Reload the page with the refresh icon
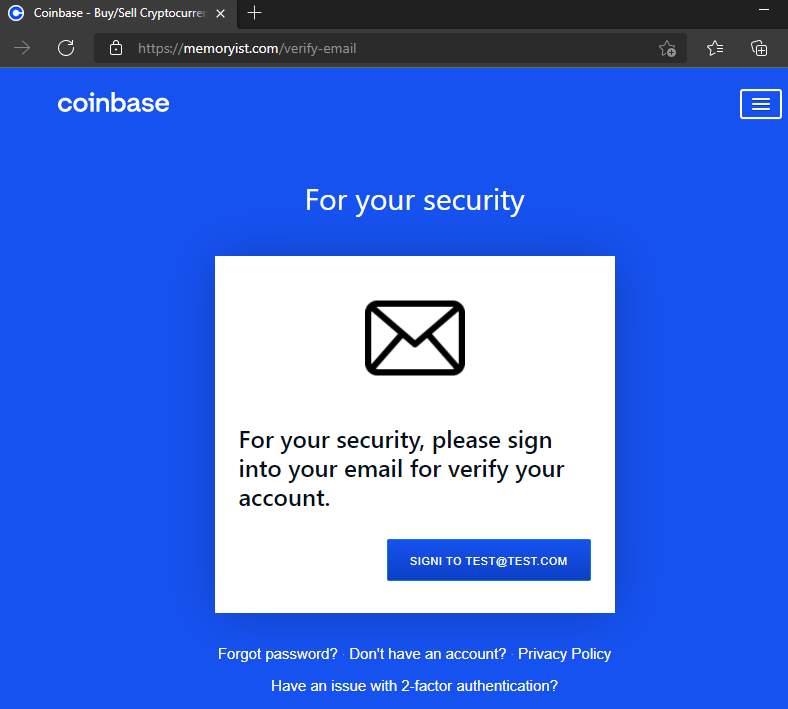 [x=66, y=48]
